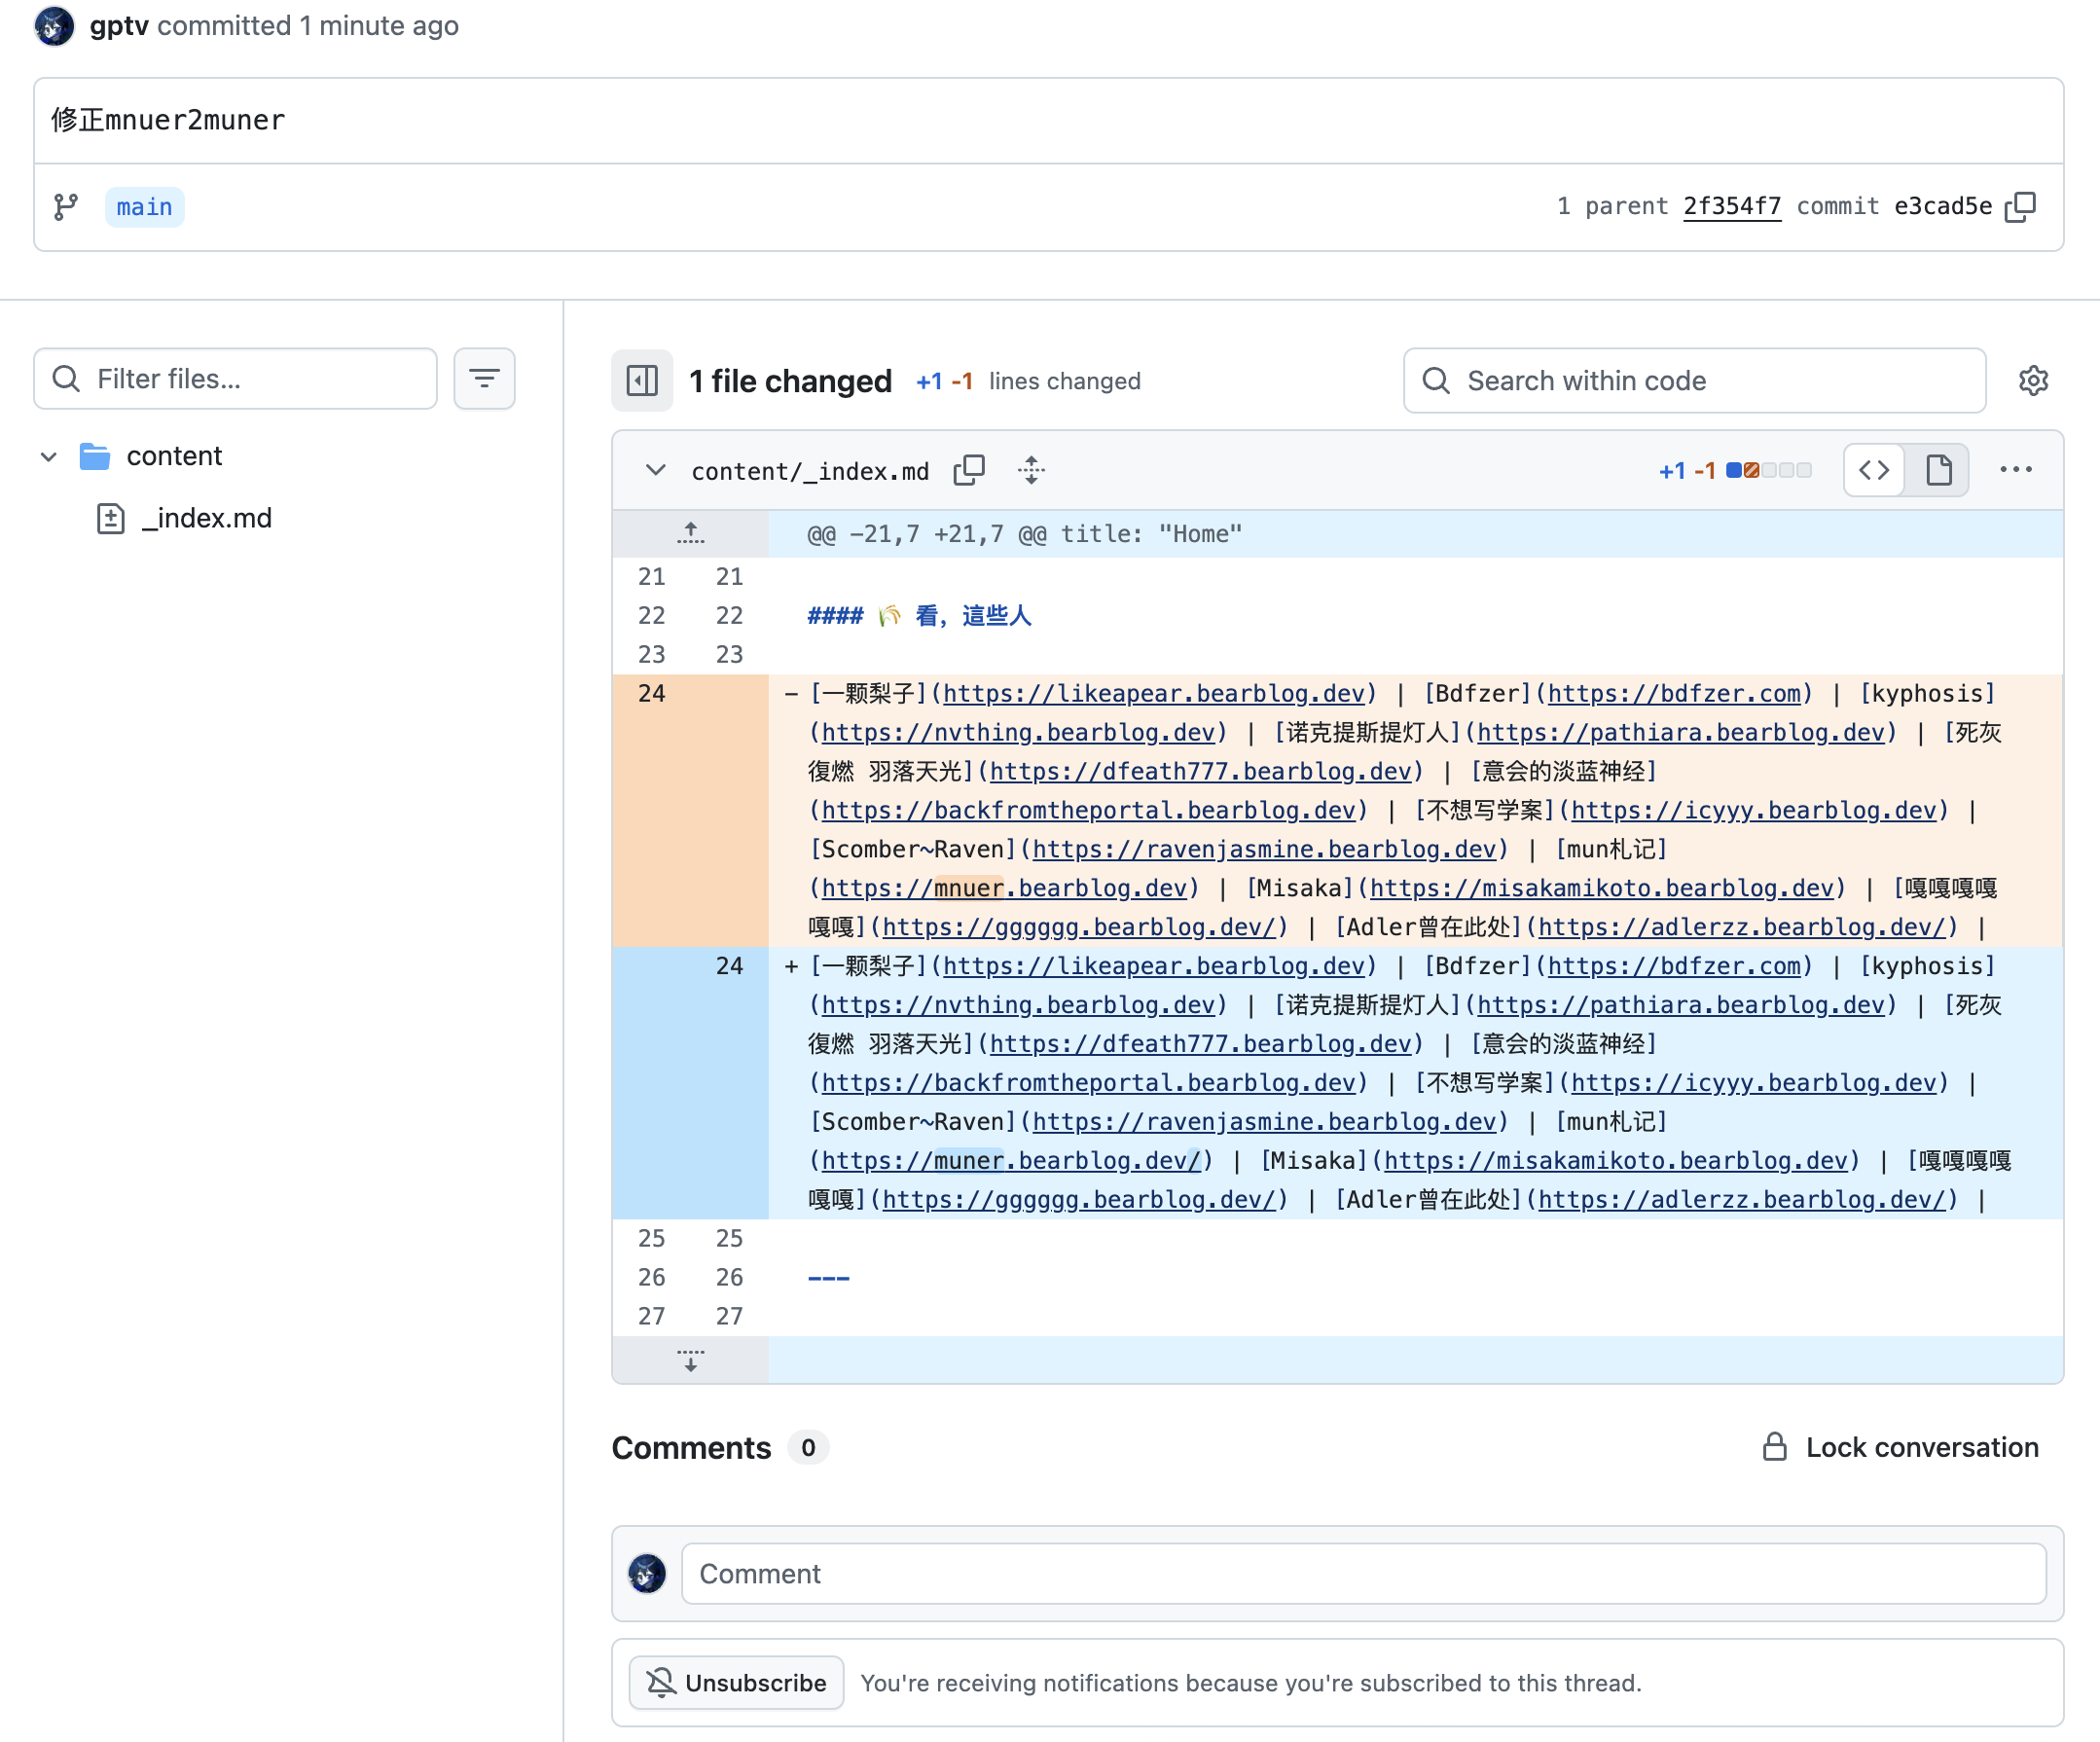2100x1742 pixels.
Task: Open the main branch label
Action: (x=144, y=207)
